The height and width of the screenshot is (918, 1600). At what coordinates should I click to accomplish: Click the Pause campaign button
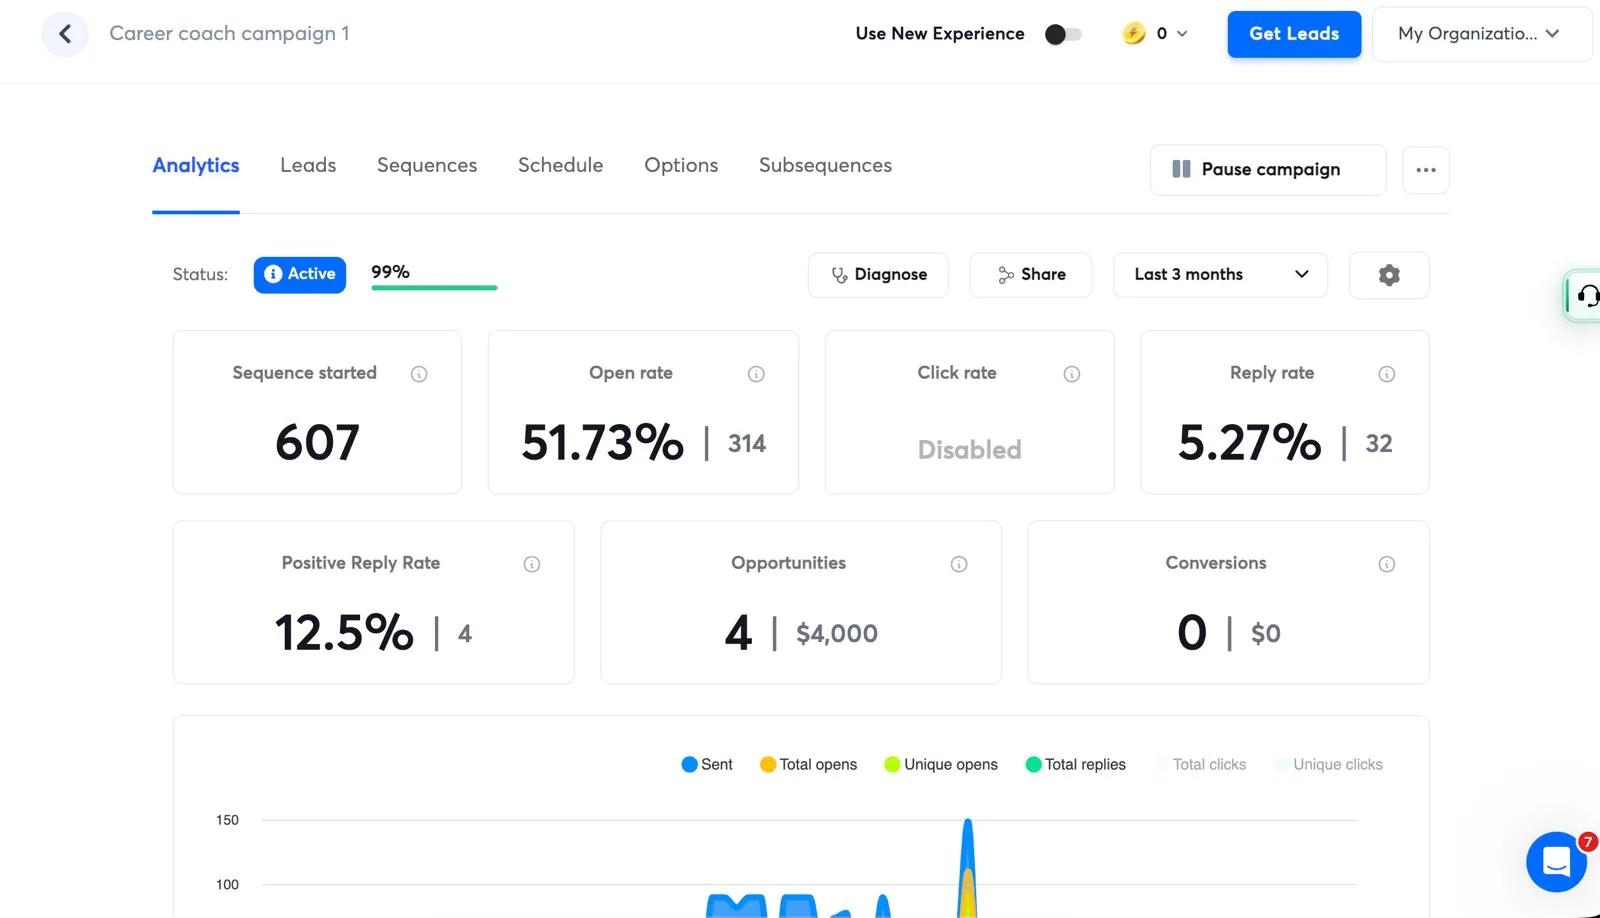(x=1268, y=170)
